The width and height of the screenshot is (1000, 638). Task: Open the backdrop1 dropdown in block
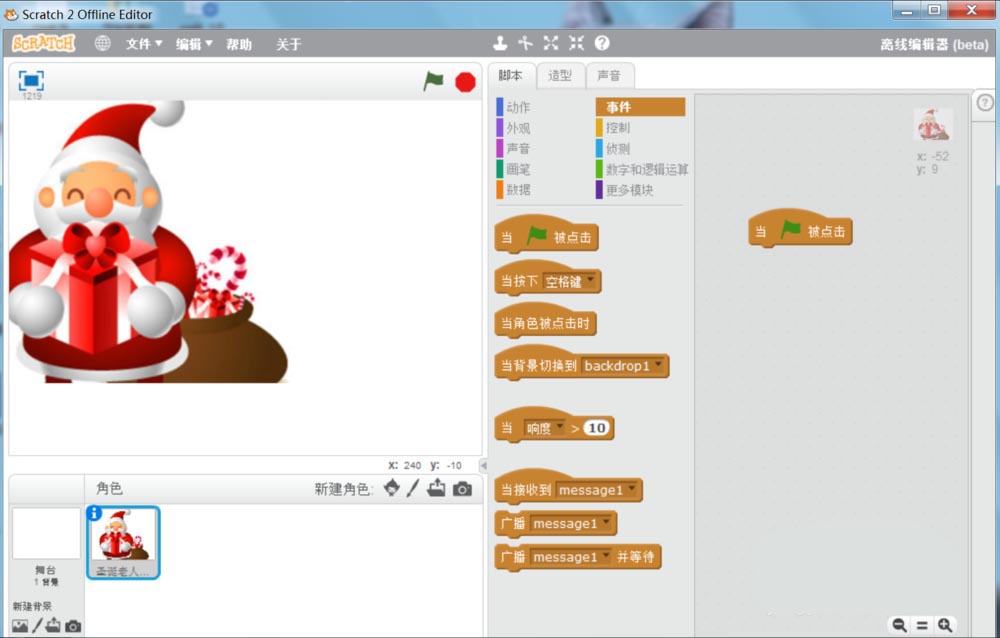(x=659, y=366)
